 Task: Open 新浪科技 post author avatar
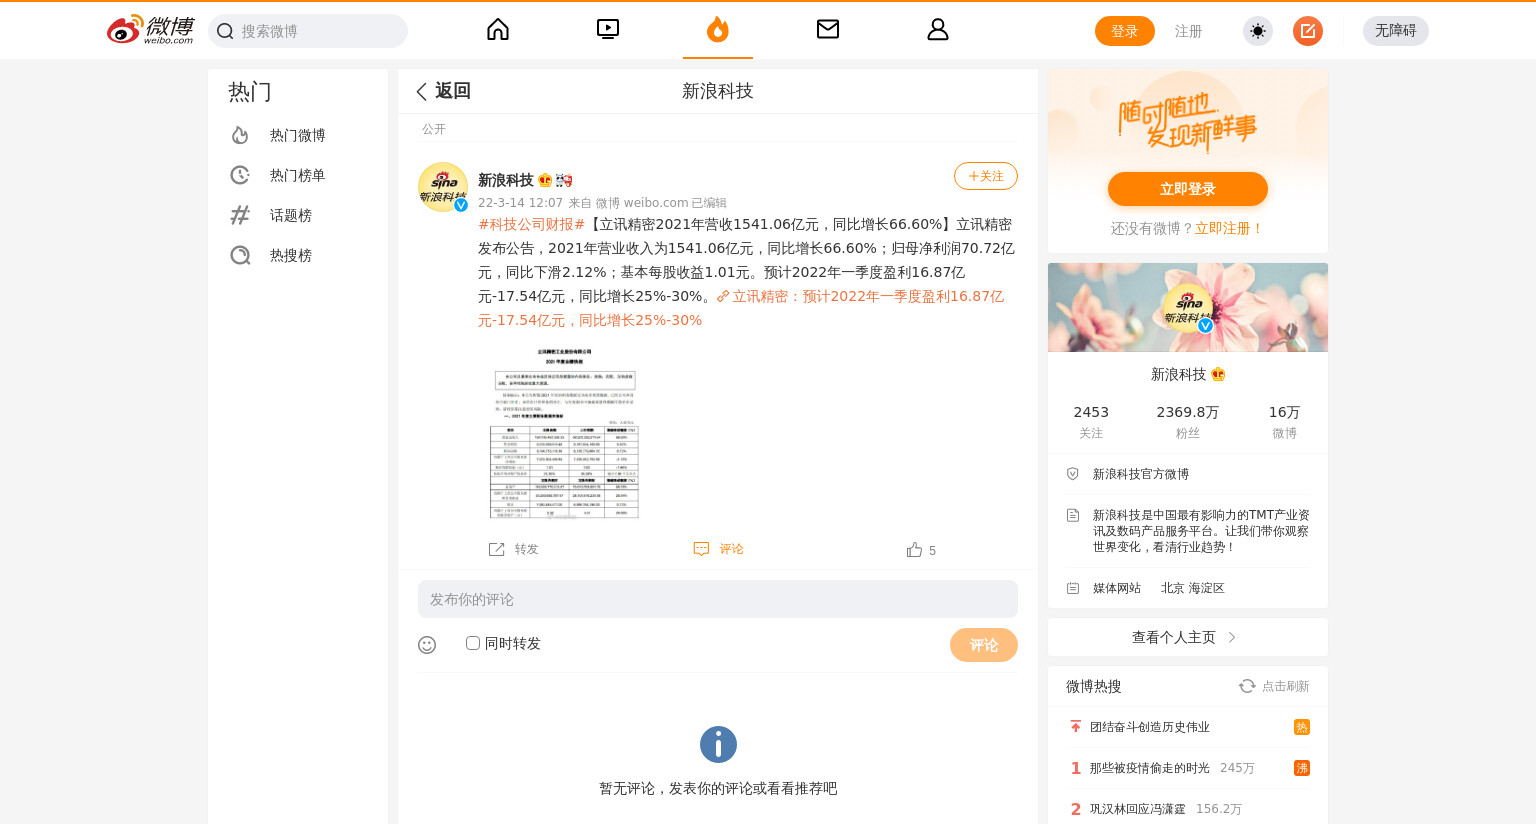click(443, 187)
